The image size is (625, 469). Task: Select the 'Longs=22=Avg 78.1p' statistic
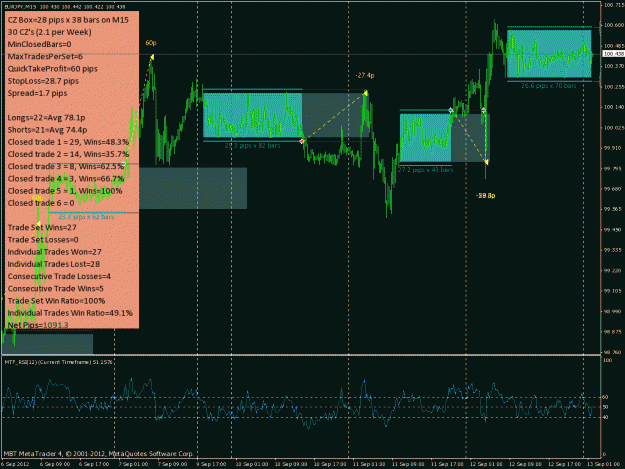pos(47,118)
